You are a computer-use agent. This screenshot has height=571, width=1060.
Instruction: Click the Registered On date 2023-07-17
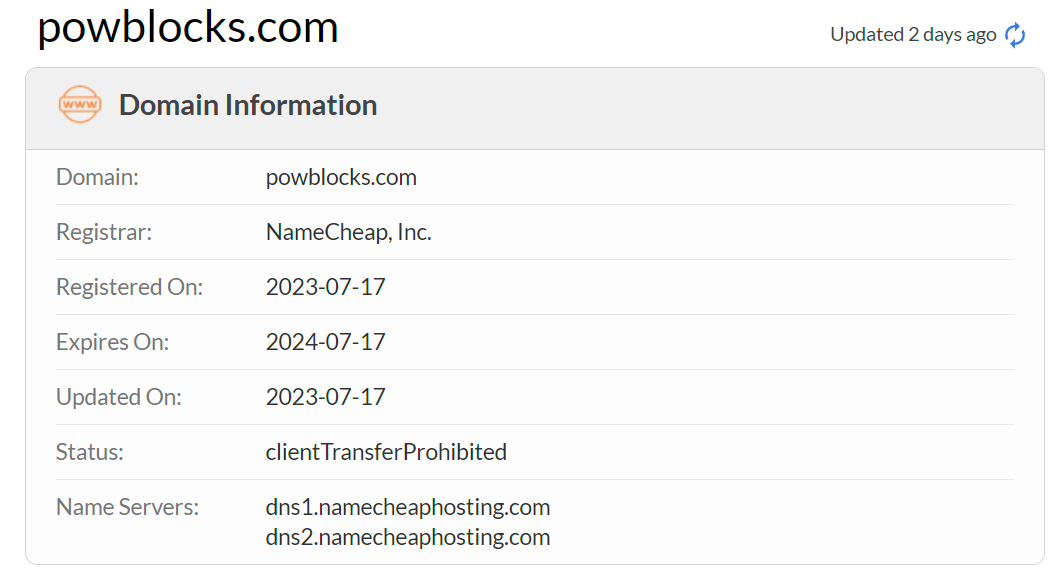[325, 287]
